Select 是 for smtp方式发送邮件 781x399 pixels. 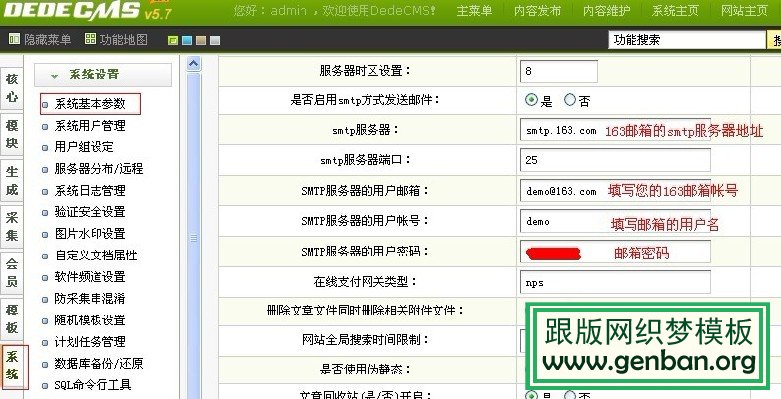click(x=531, y=100)
